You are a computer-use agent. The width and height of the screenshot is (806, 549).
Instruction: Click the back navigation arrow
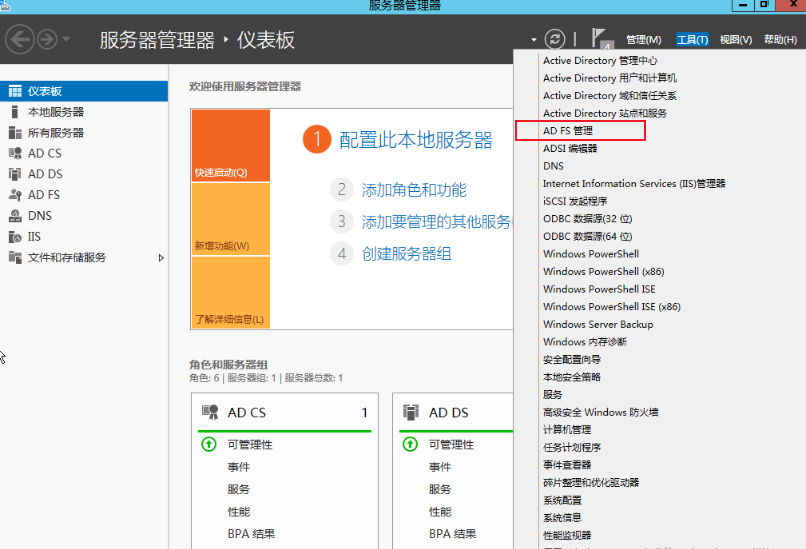click(x=20, y=40)
